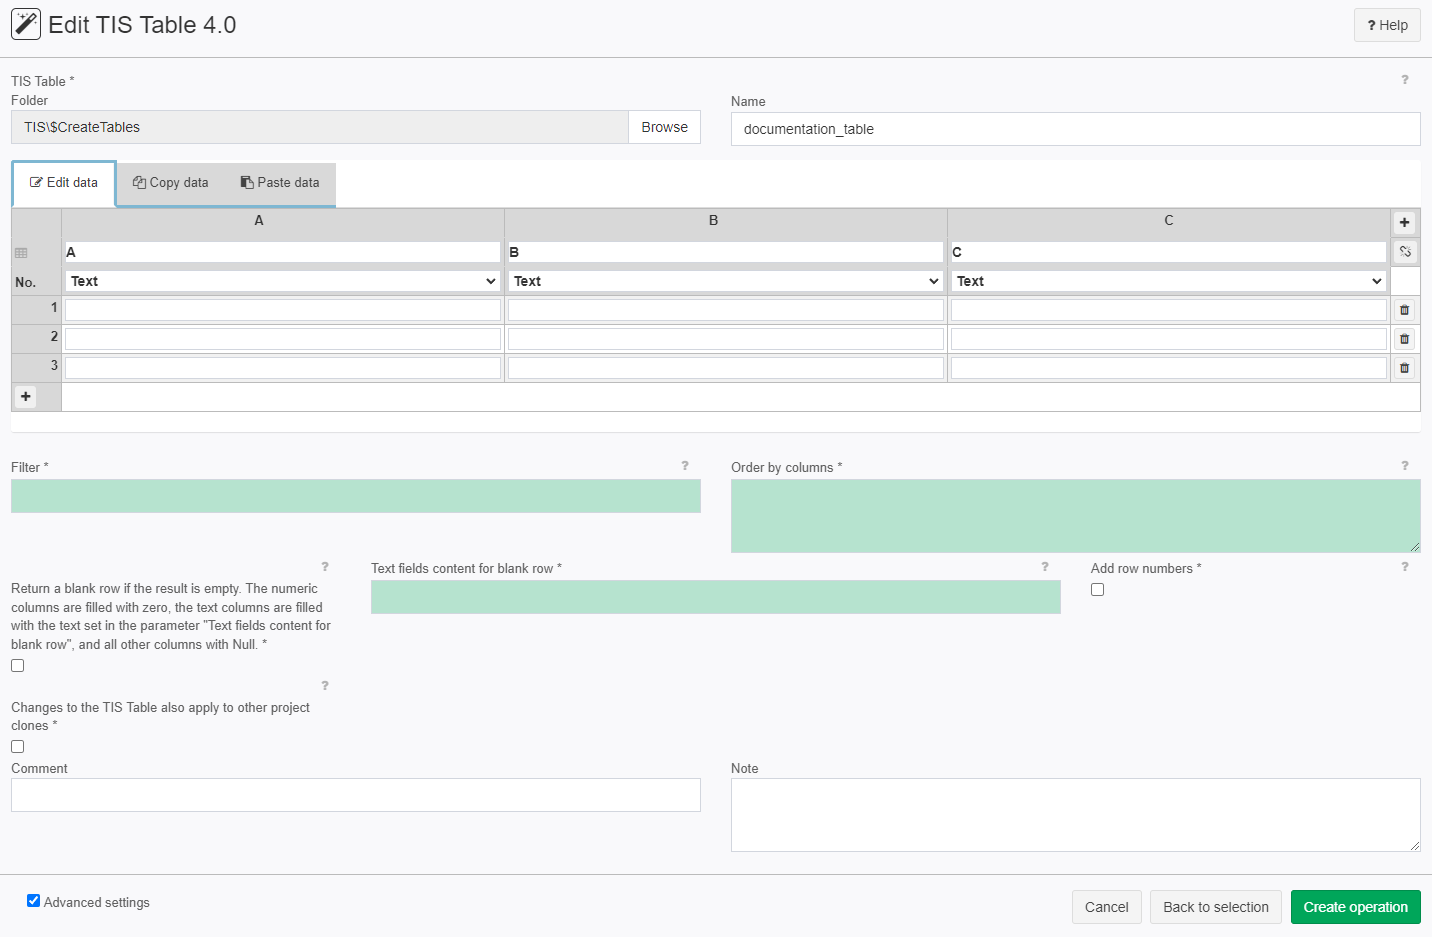Open the data type dropdown for column C
Image resolution: width=1432 pixels, height=937 pixels.
pos(1168,281)
